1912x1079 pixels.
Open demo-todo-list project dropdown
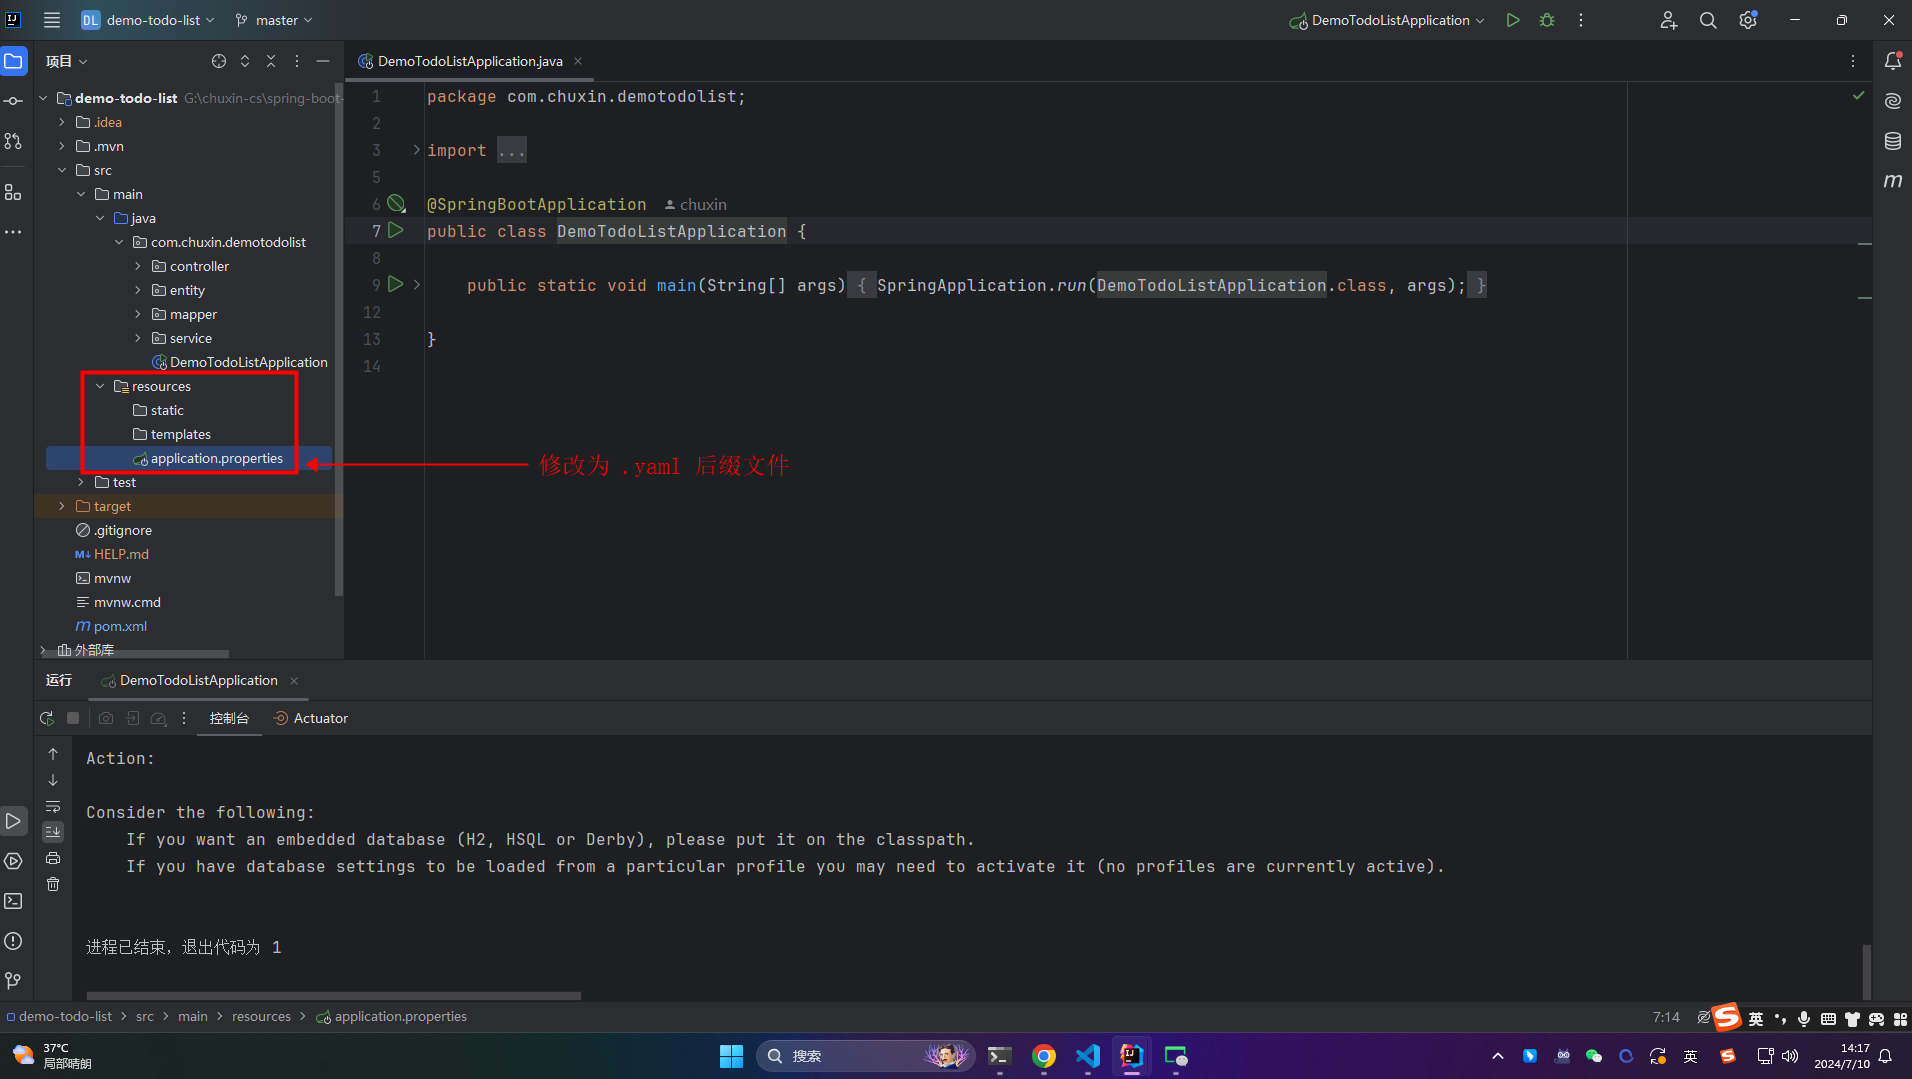[147, 20]
